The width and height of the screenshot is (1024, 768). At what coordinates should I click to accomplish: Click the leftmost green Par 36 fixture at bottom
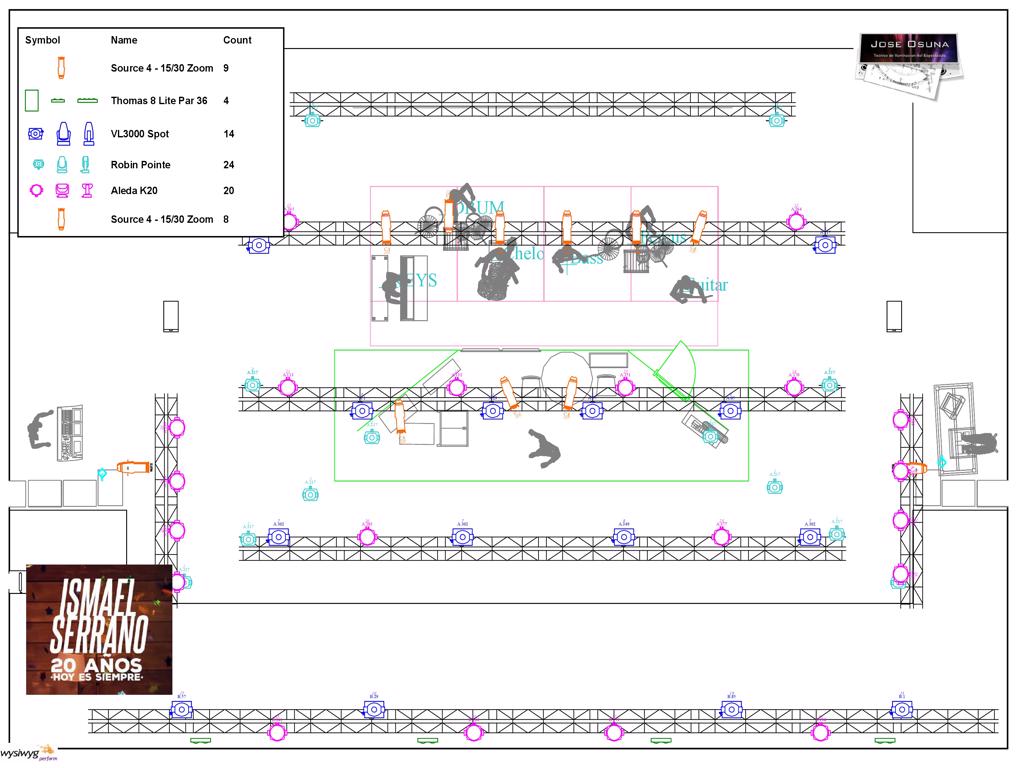201,741
